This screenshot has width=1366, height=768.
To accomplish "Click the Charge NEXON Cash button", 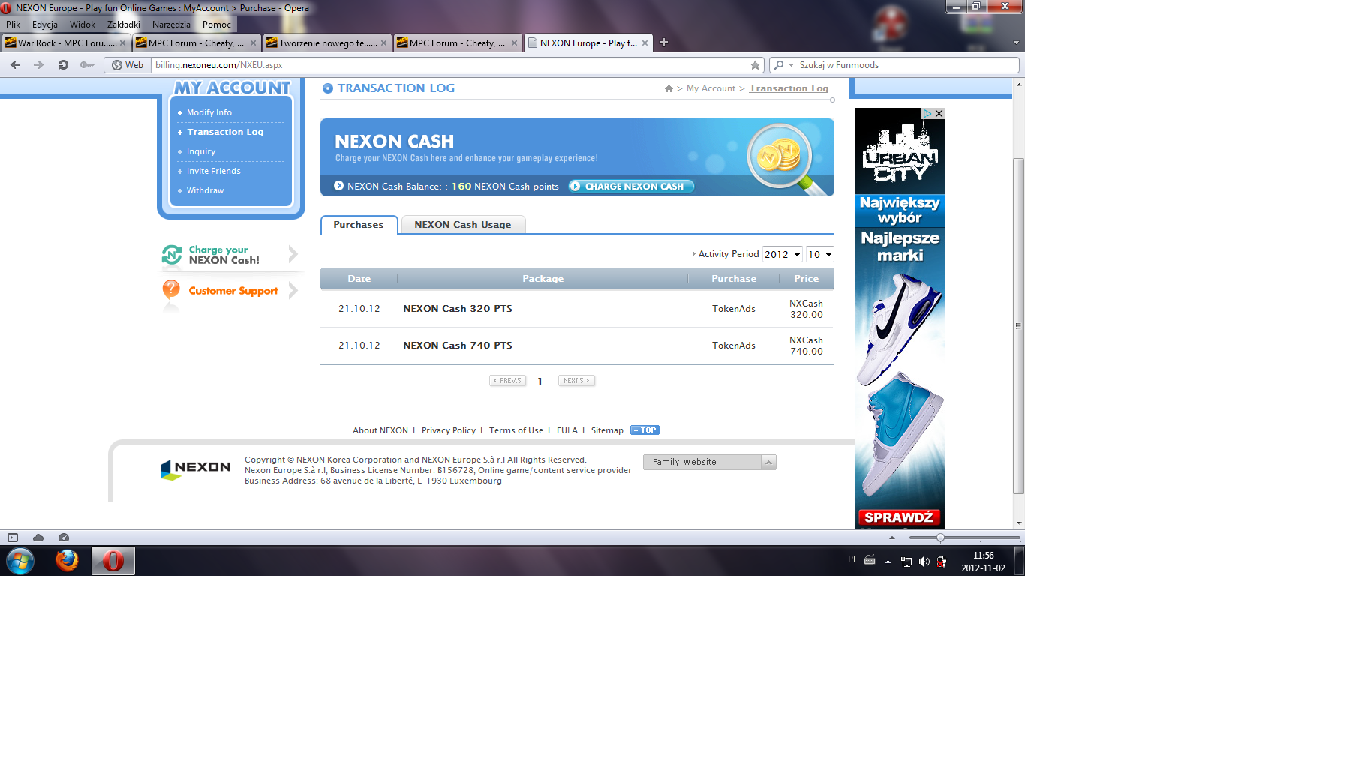I will tap(631, 186).
